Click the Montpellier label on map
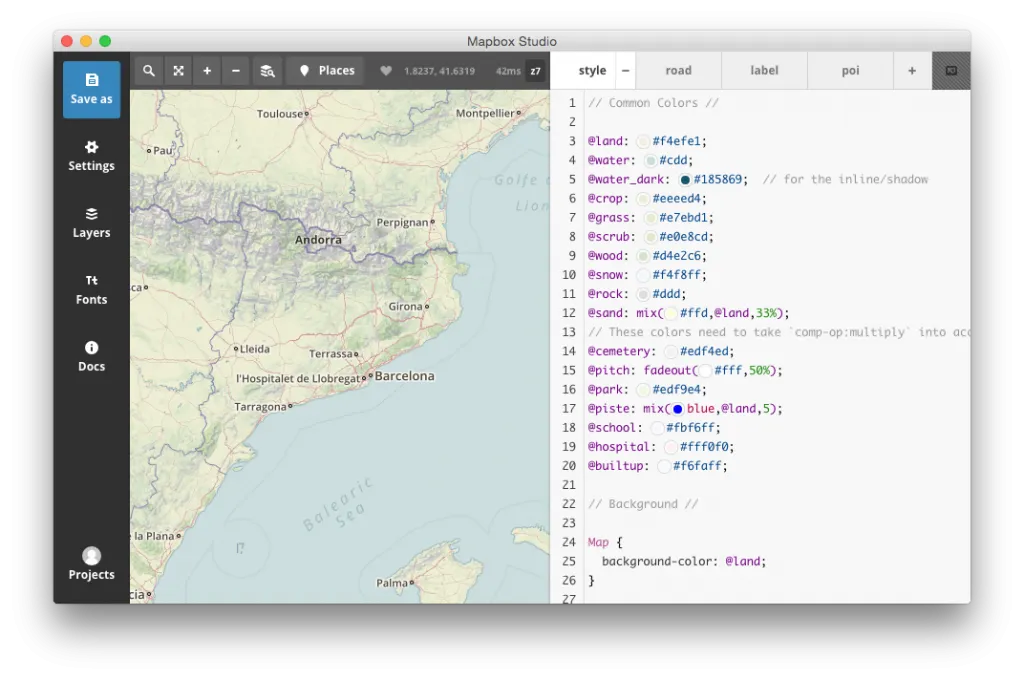1024x680 pixels. pyautogui.click(x=485, y=113)
